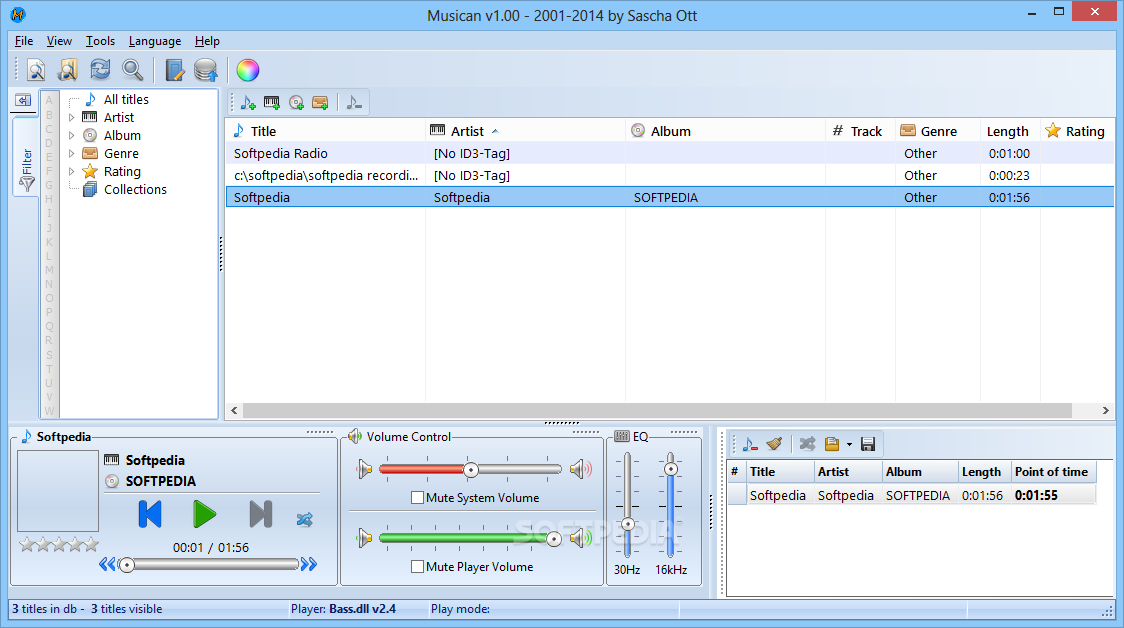1124x628 pixels.
Task: Sort by the Genre column header
Action: pyautogui.click(x=938, y=131)
